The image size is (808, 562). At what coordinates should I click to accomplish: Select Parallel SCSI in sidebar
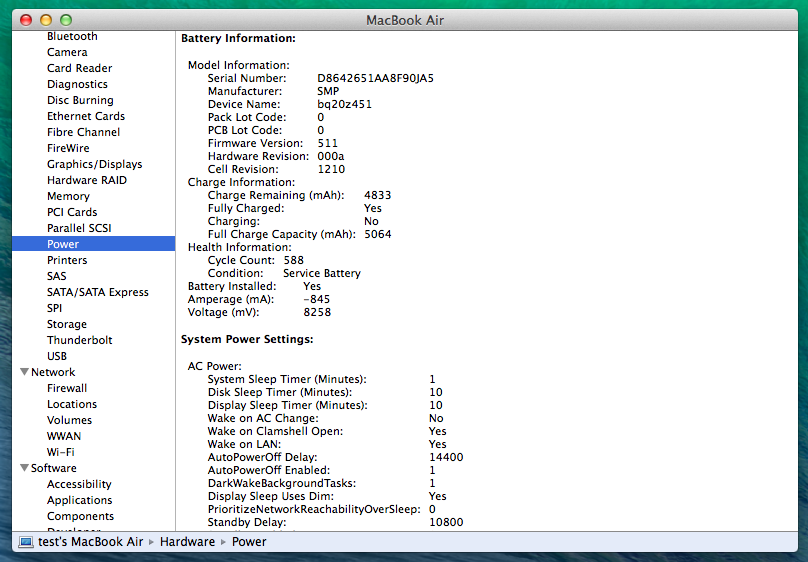coord(79,228)
